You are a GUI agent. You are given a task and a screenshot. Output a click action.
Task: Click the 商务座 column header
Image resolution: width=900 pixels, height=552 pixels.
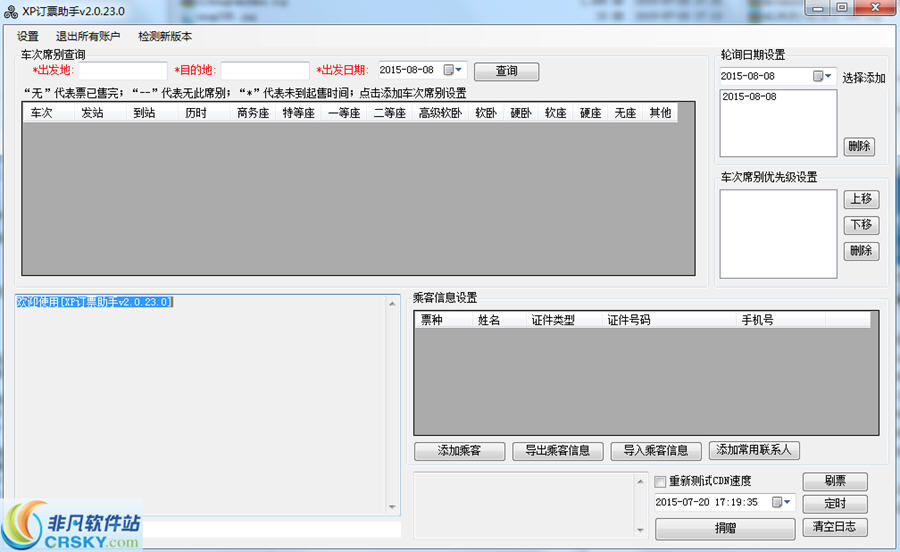(x=253, y=112)
